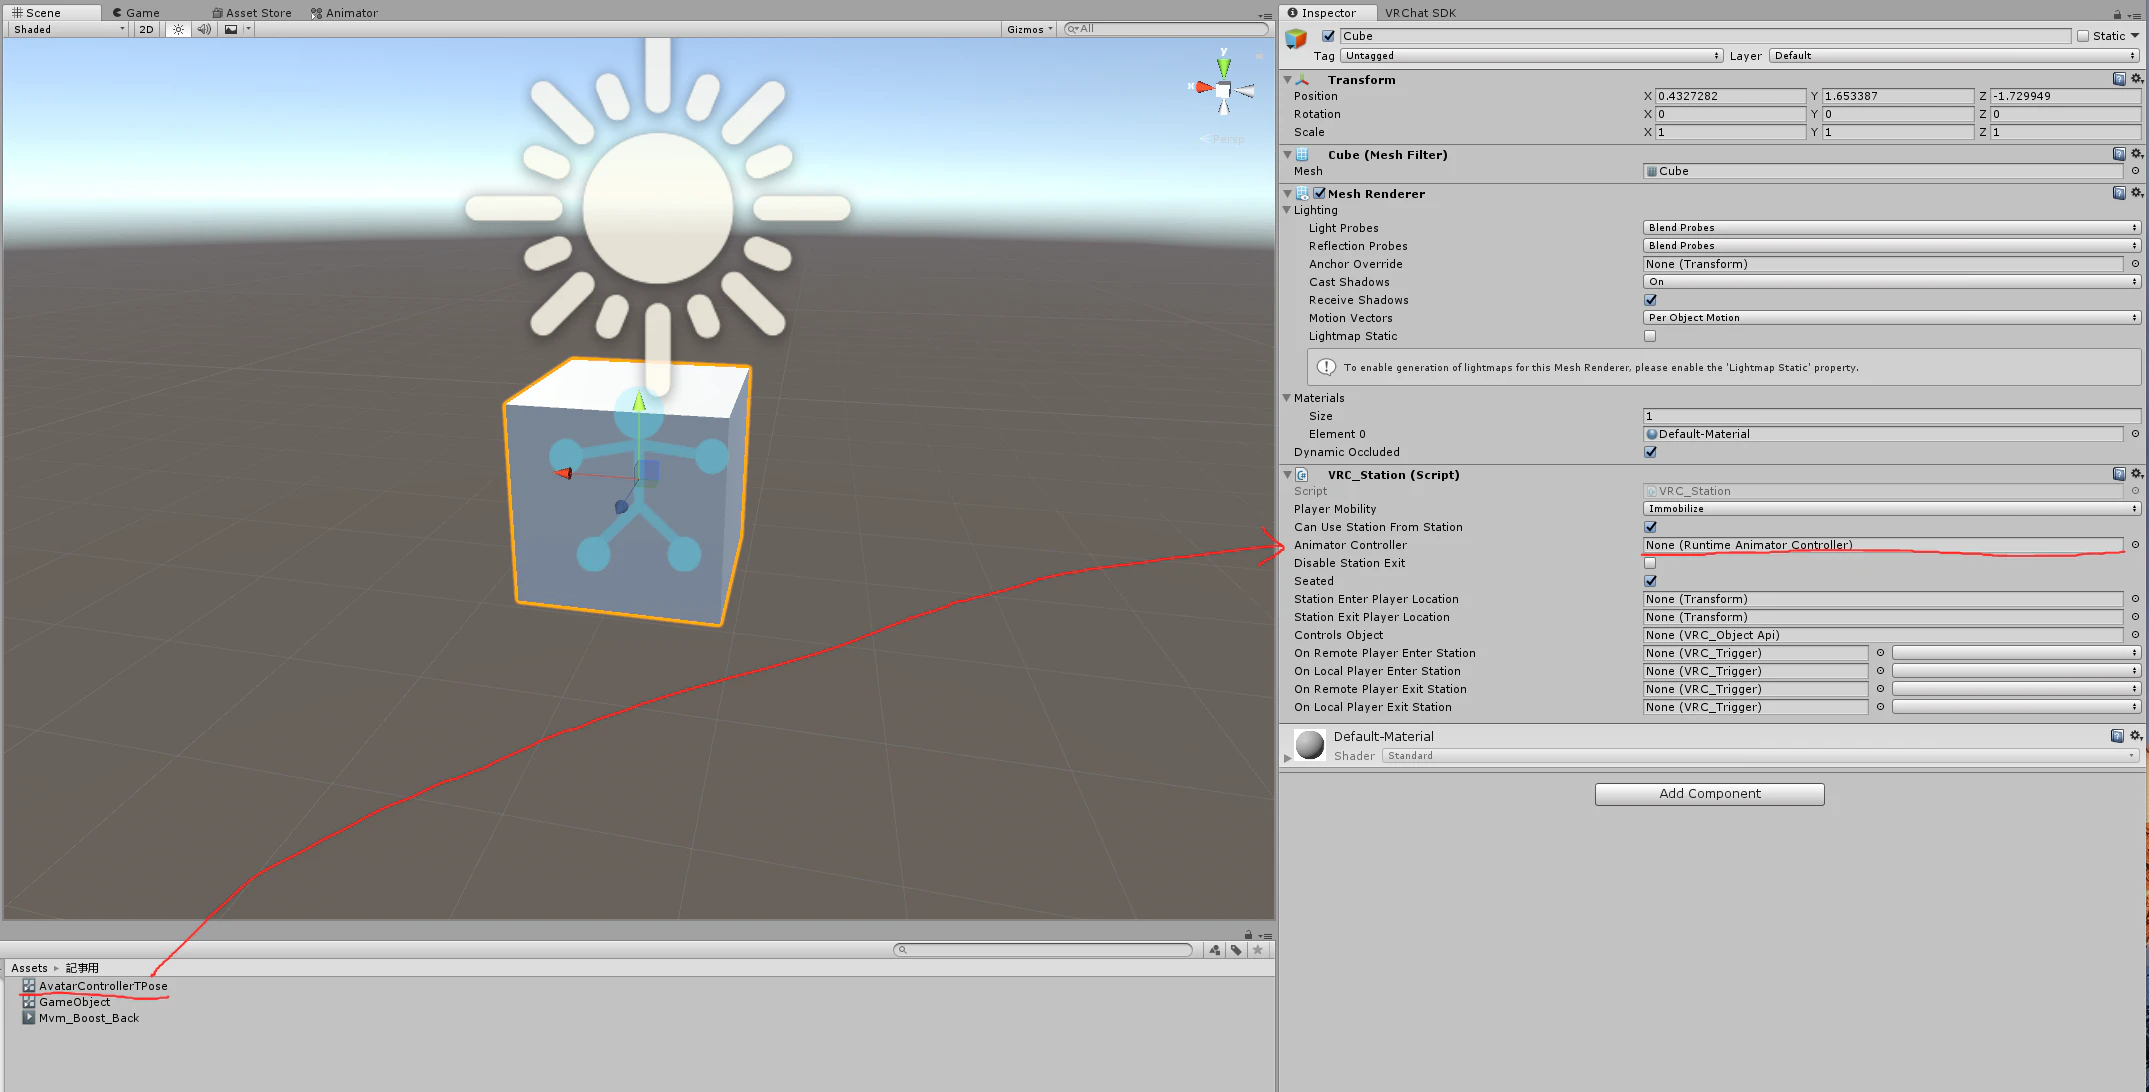Click the 2D view mode button
Viewport: 2149px width, 1092px height.
coord(147,29)
